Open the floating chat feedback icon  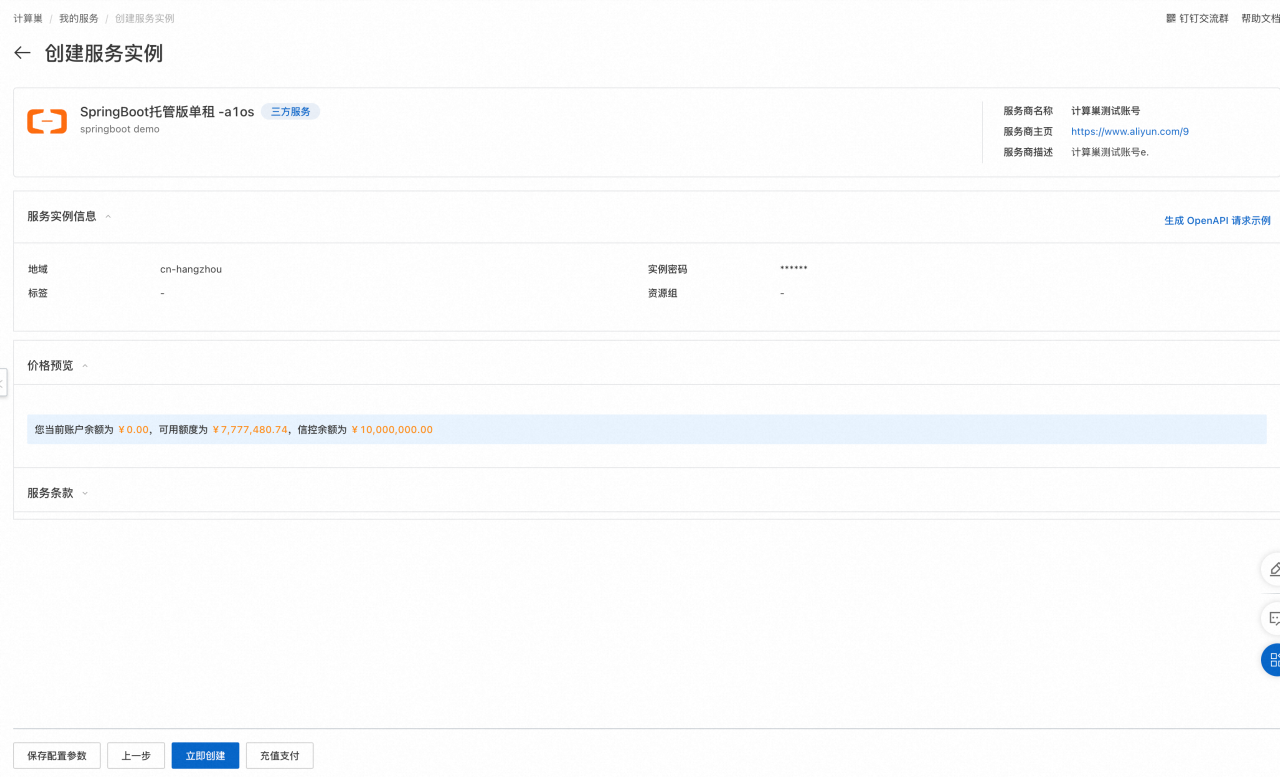tap(1272, 618)
